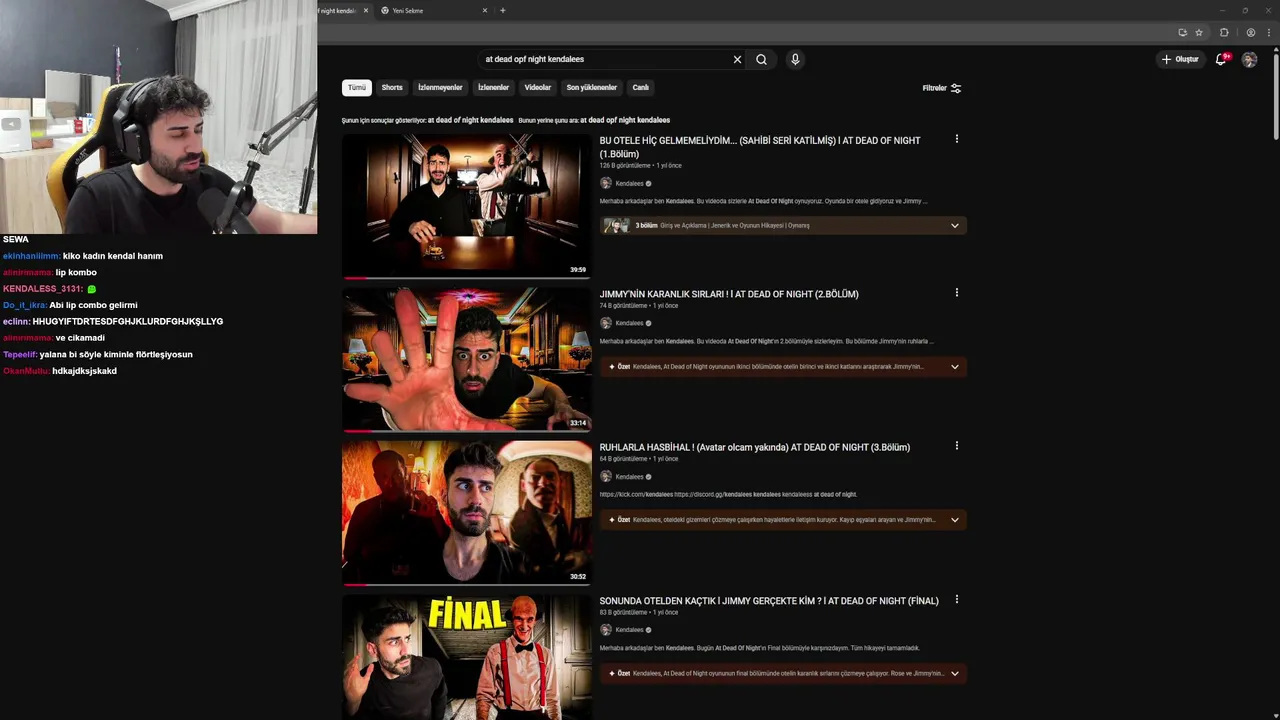Open the Chrome profile icon
Image resolution: width=1280 pixels, height=720 pixels.
coord(1250,32)
